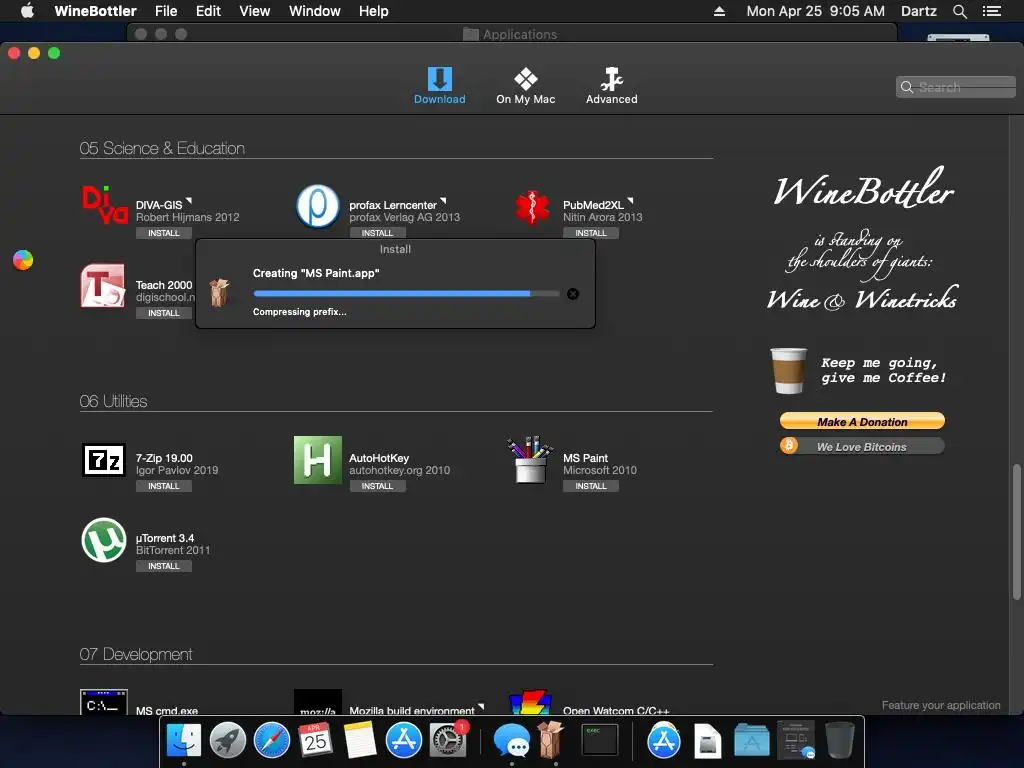Open Trash in the Dock
Viewport: 1024px width, 768px height.
pyautogui.click(x=840, y=741)
